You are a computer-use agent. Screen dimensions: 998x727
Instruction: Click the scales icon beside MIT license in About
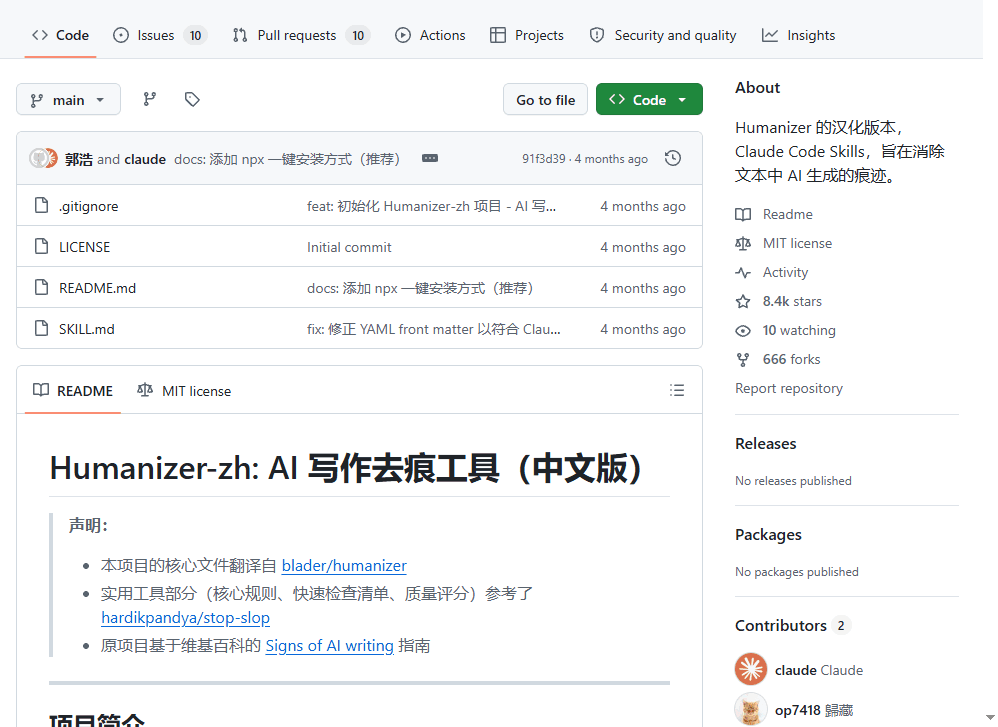pyautogui.click(x=743, y=243)
